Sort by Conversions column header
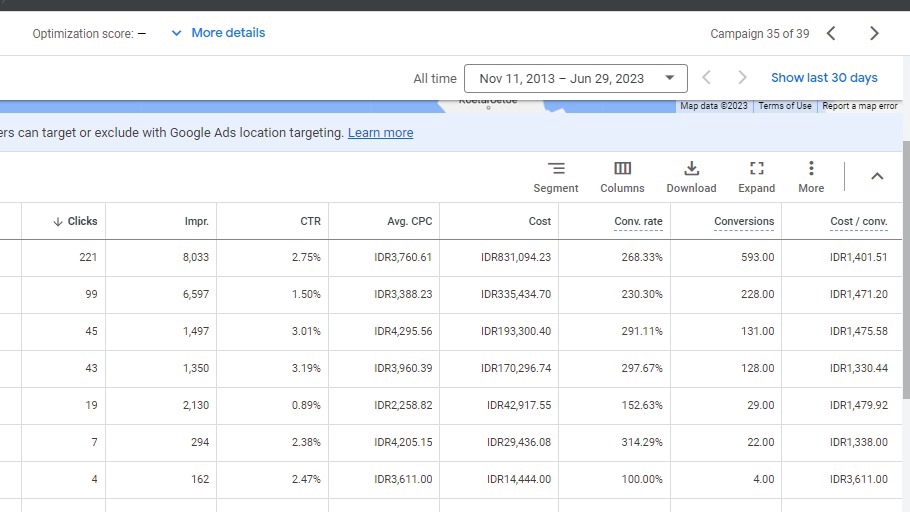The height and width of the screenshot is (512, 910). [x=743, y=221]
